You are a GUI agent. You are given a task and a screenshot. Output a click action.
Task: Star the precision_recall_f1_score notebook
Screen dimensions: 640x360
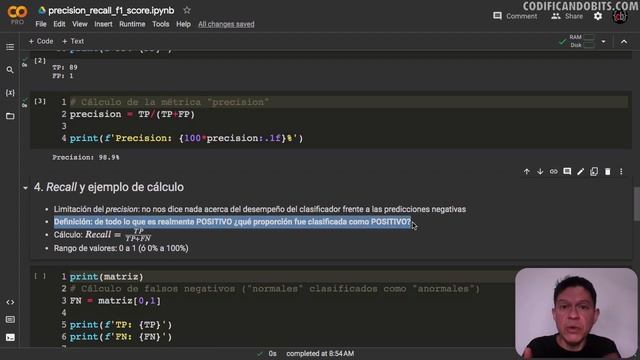point(187,10)
